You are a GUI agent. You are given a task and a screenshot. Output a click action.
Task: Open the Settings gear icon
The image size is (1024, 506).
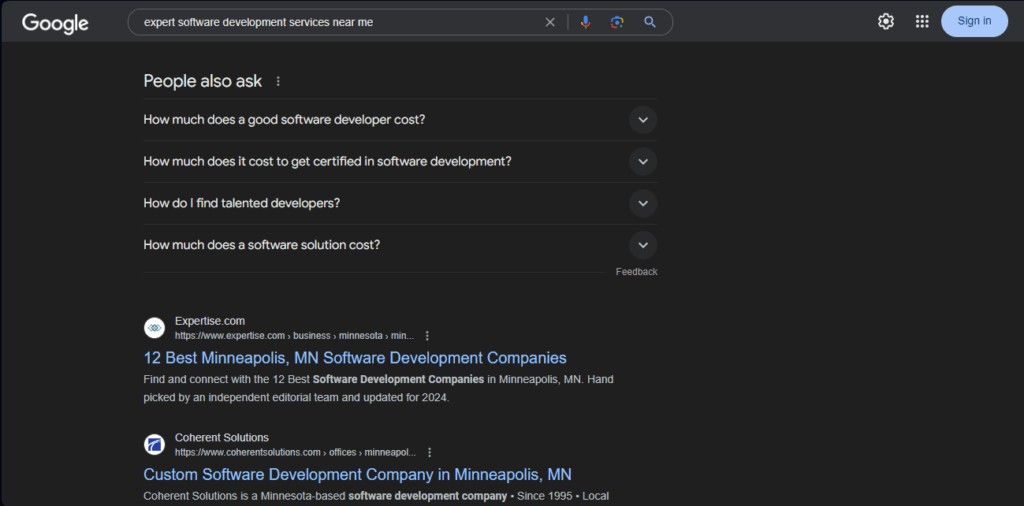tap(886, 22)
